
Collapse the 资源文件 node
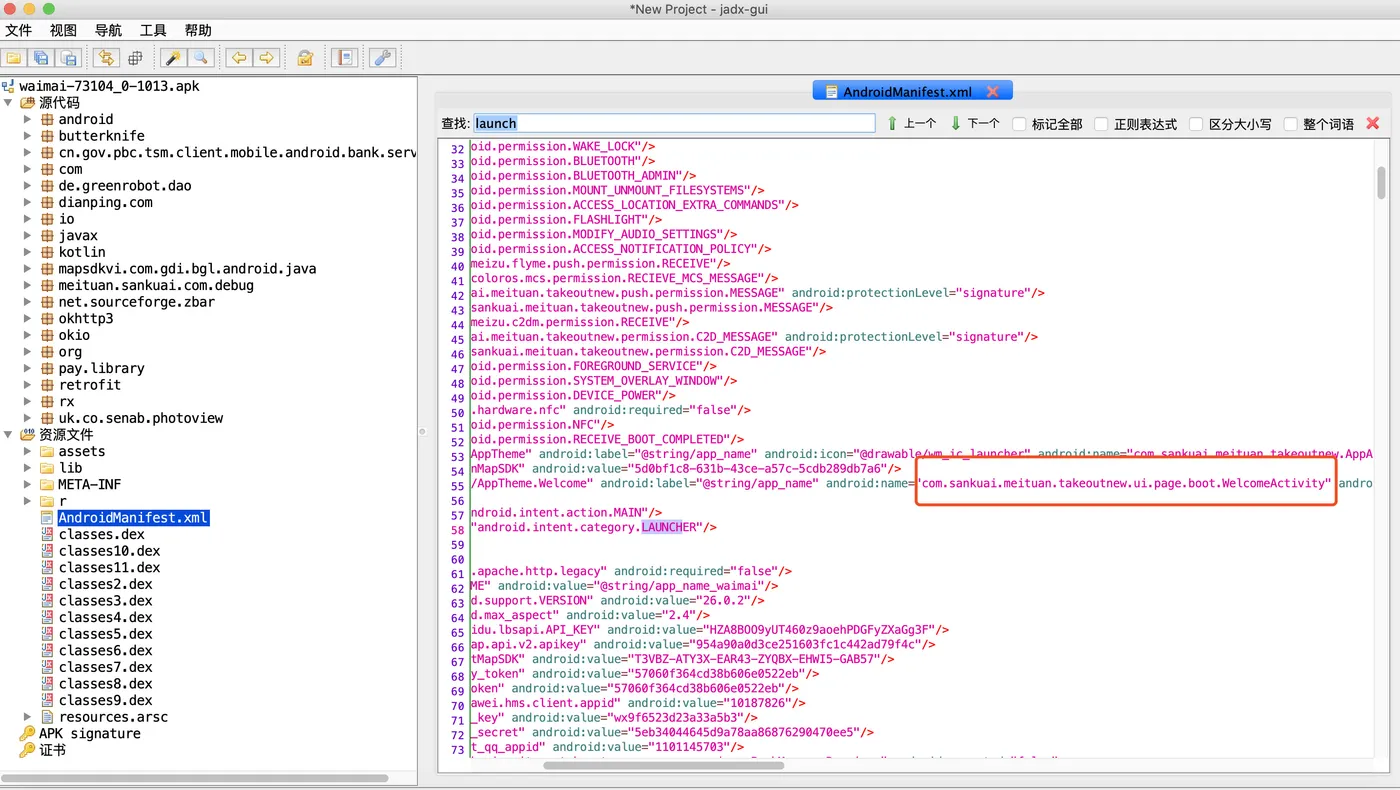click(x=8, y=435)
